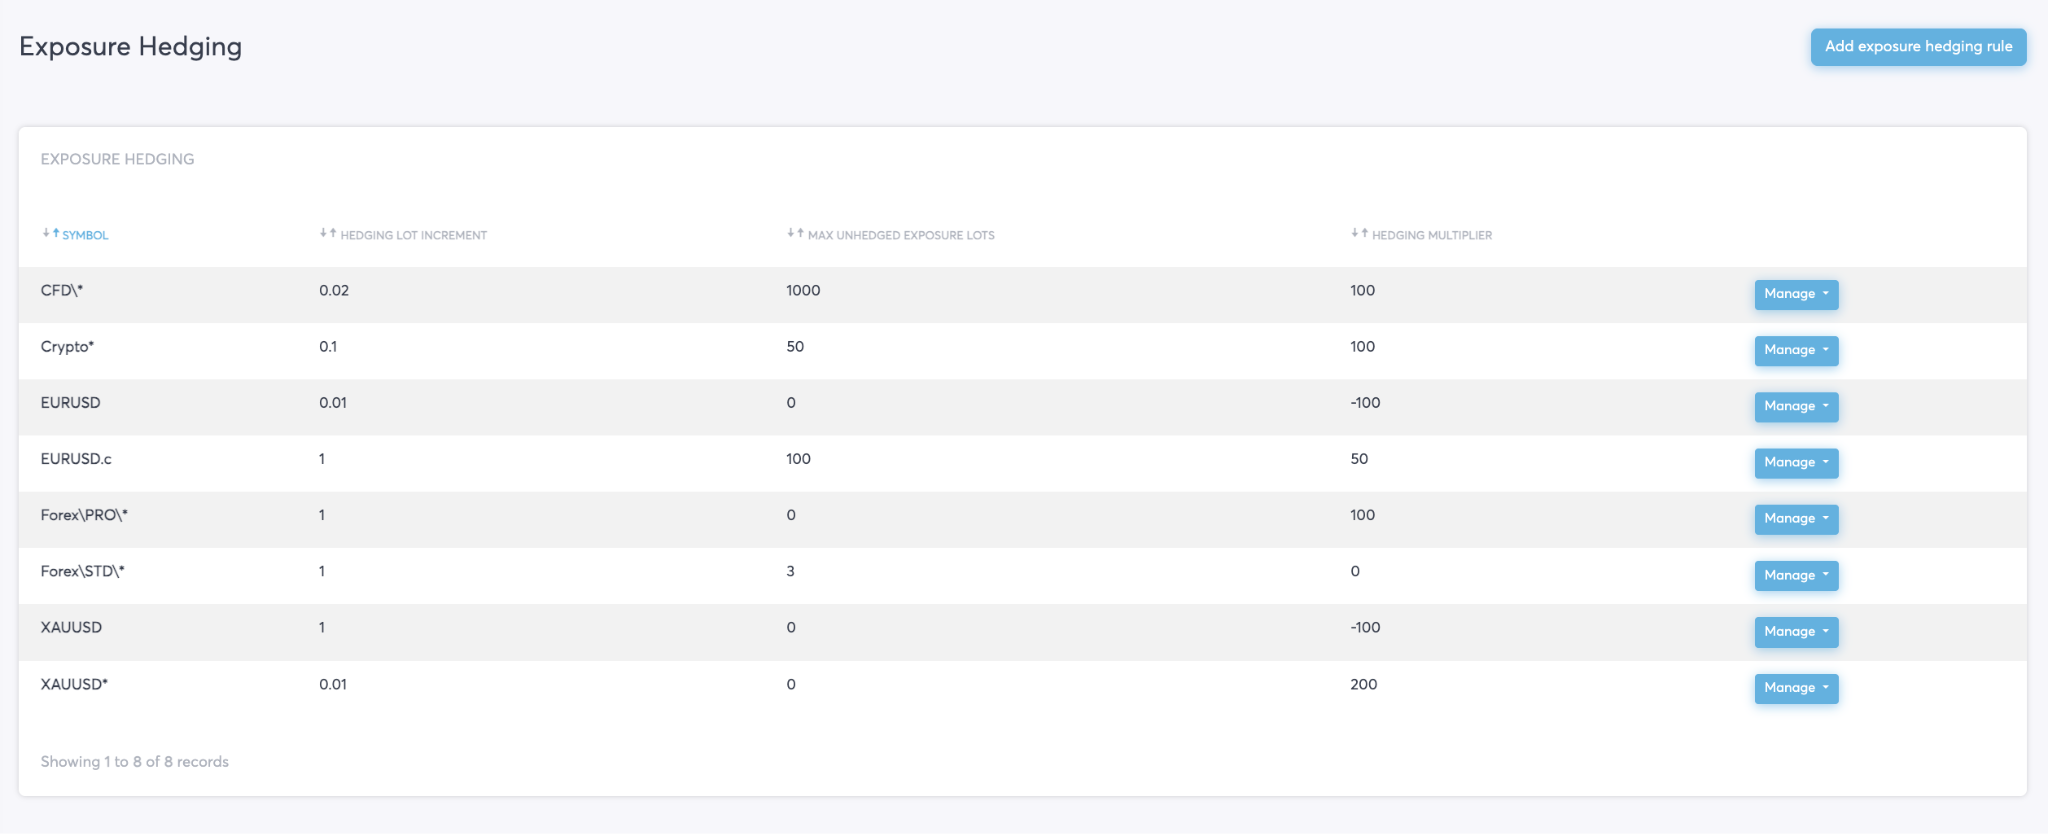Expand Manage menu for EURUSD row
This screenshot has height=834, width=2048.
[1795, 406]
